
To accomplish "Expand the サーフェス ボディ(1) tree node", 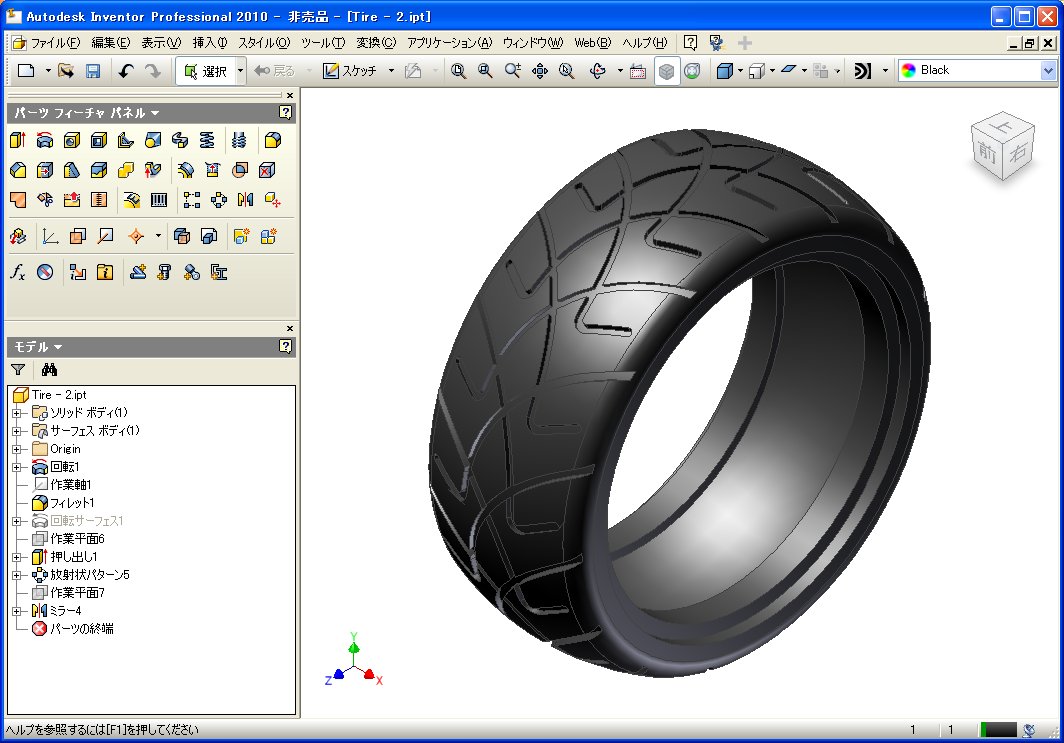I will [17, 431].
